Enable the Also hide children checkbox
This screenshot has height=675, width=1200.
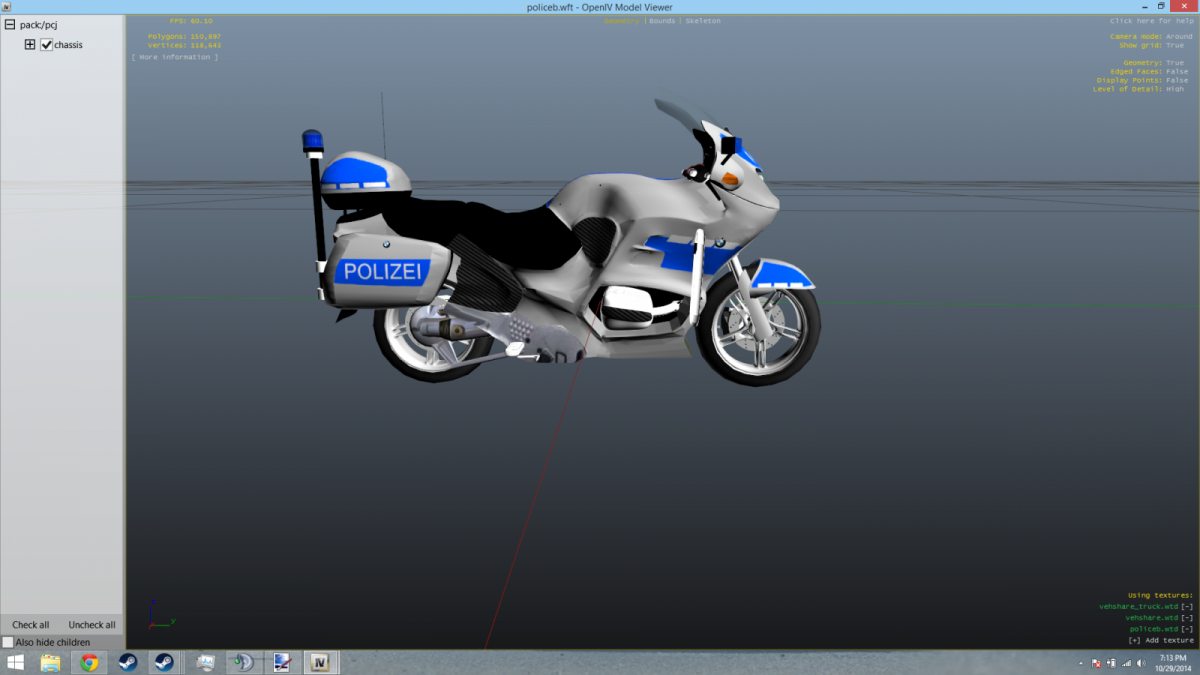coord(8,642)
